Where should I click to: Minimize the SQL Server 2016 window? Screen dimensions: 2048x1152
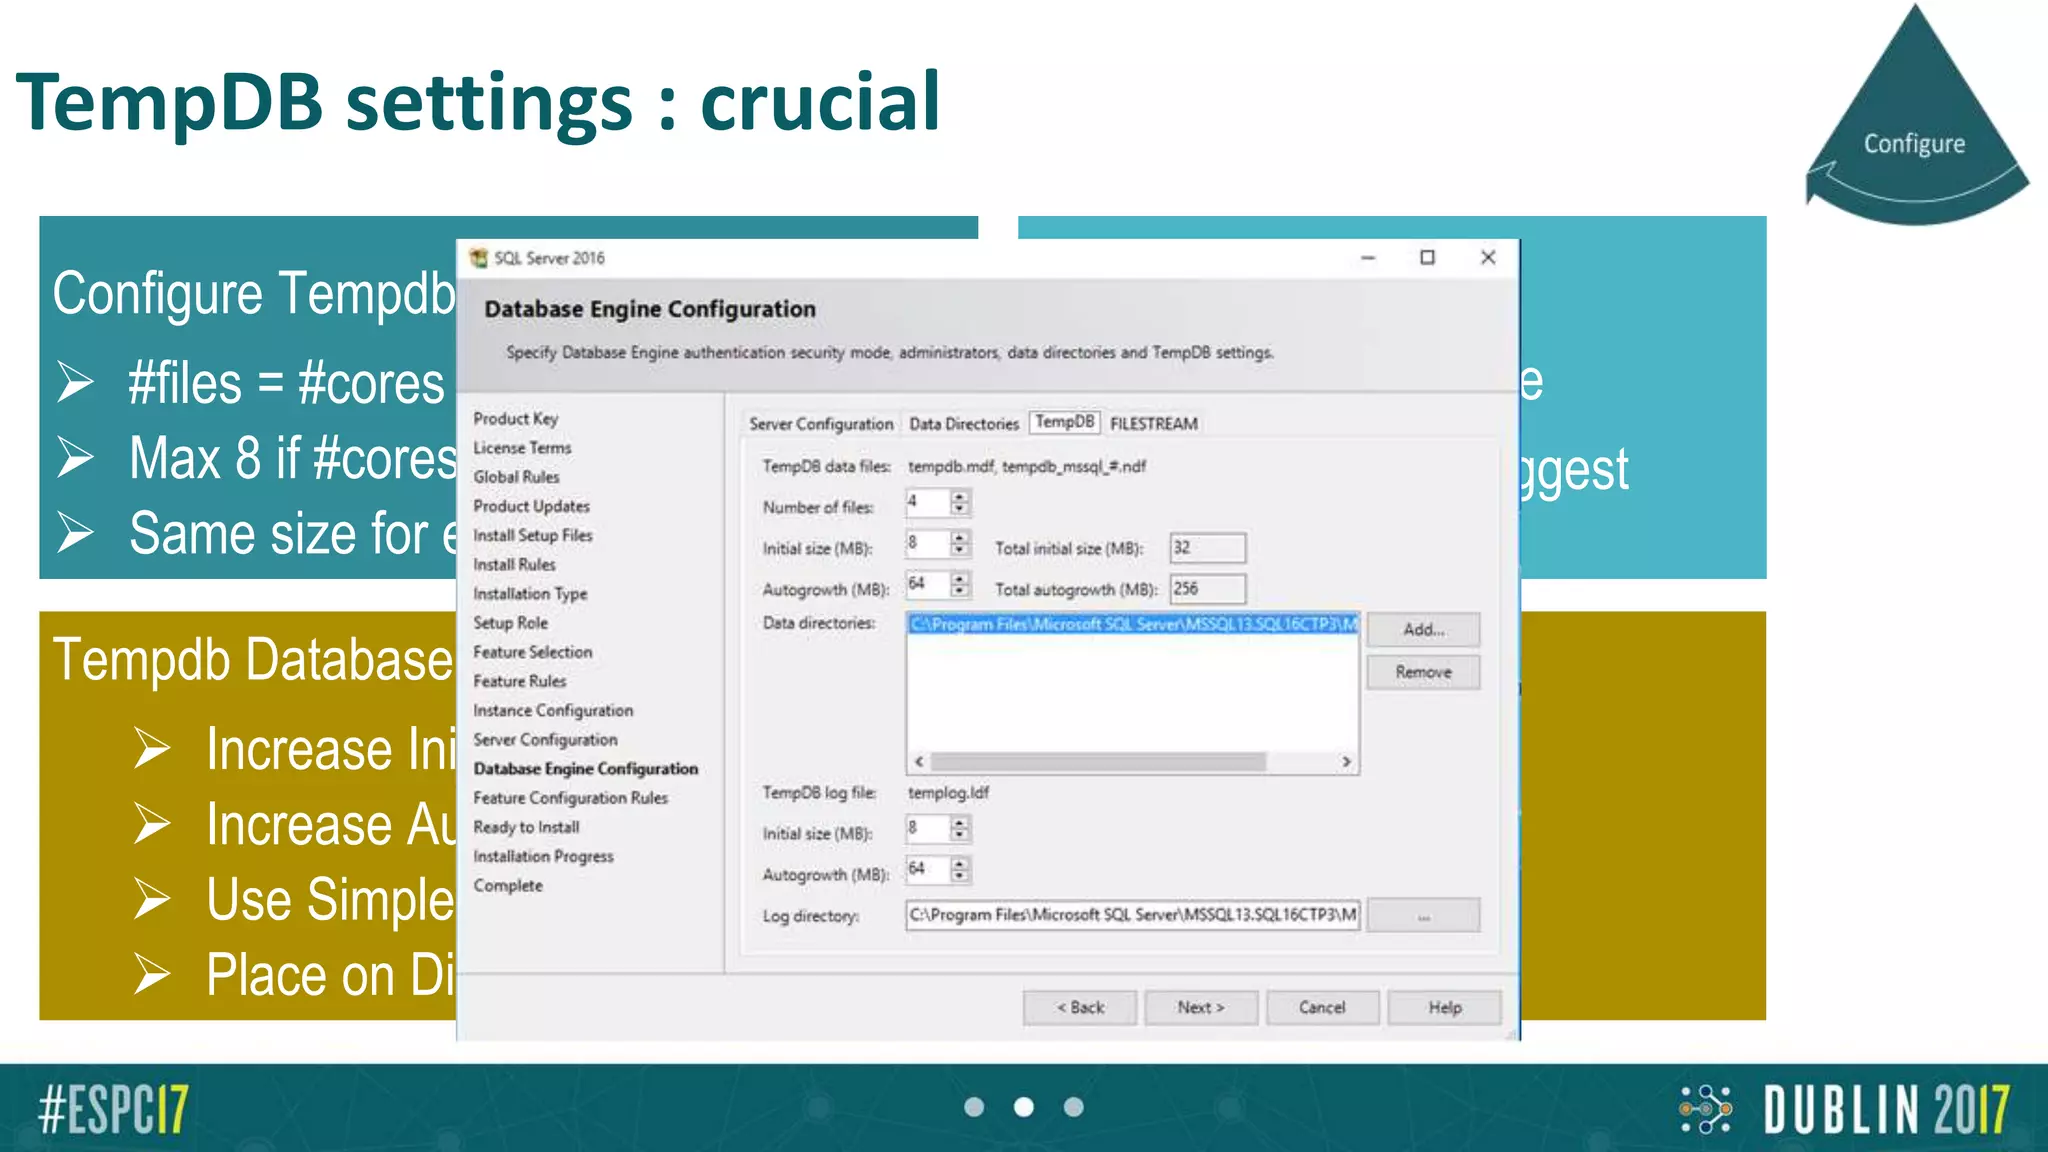click(1368, 258)
